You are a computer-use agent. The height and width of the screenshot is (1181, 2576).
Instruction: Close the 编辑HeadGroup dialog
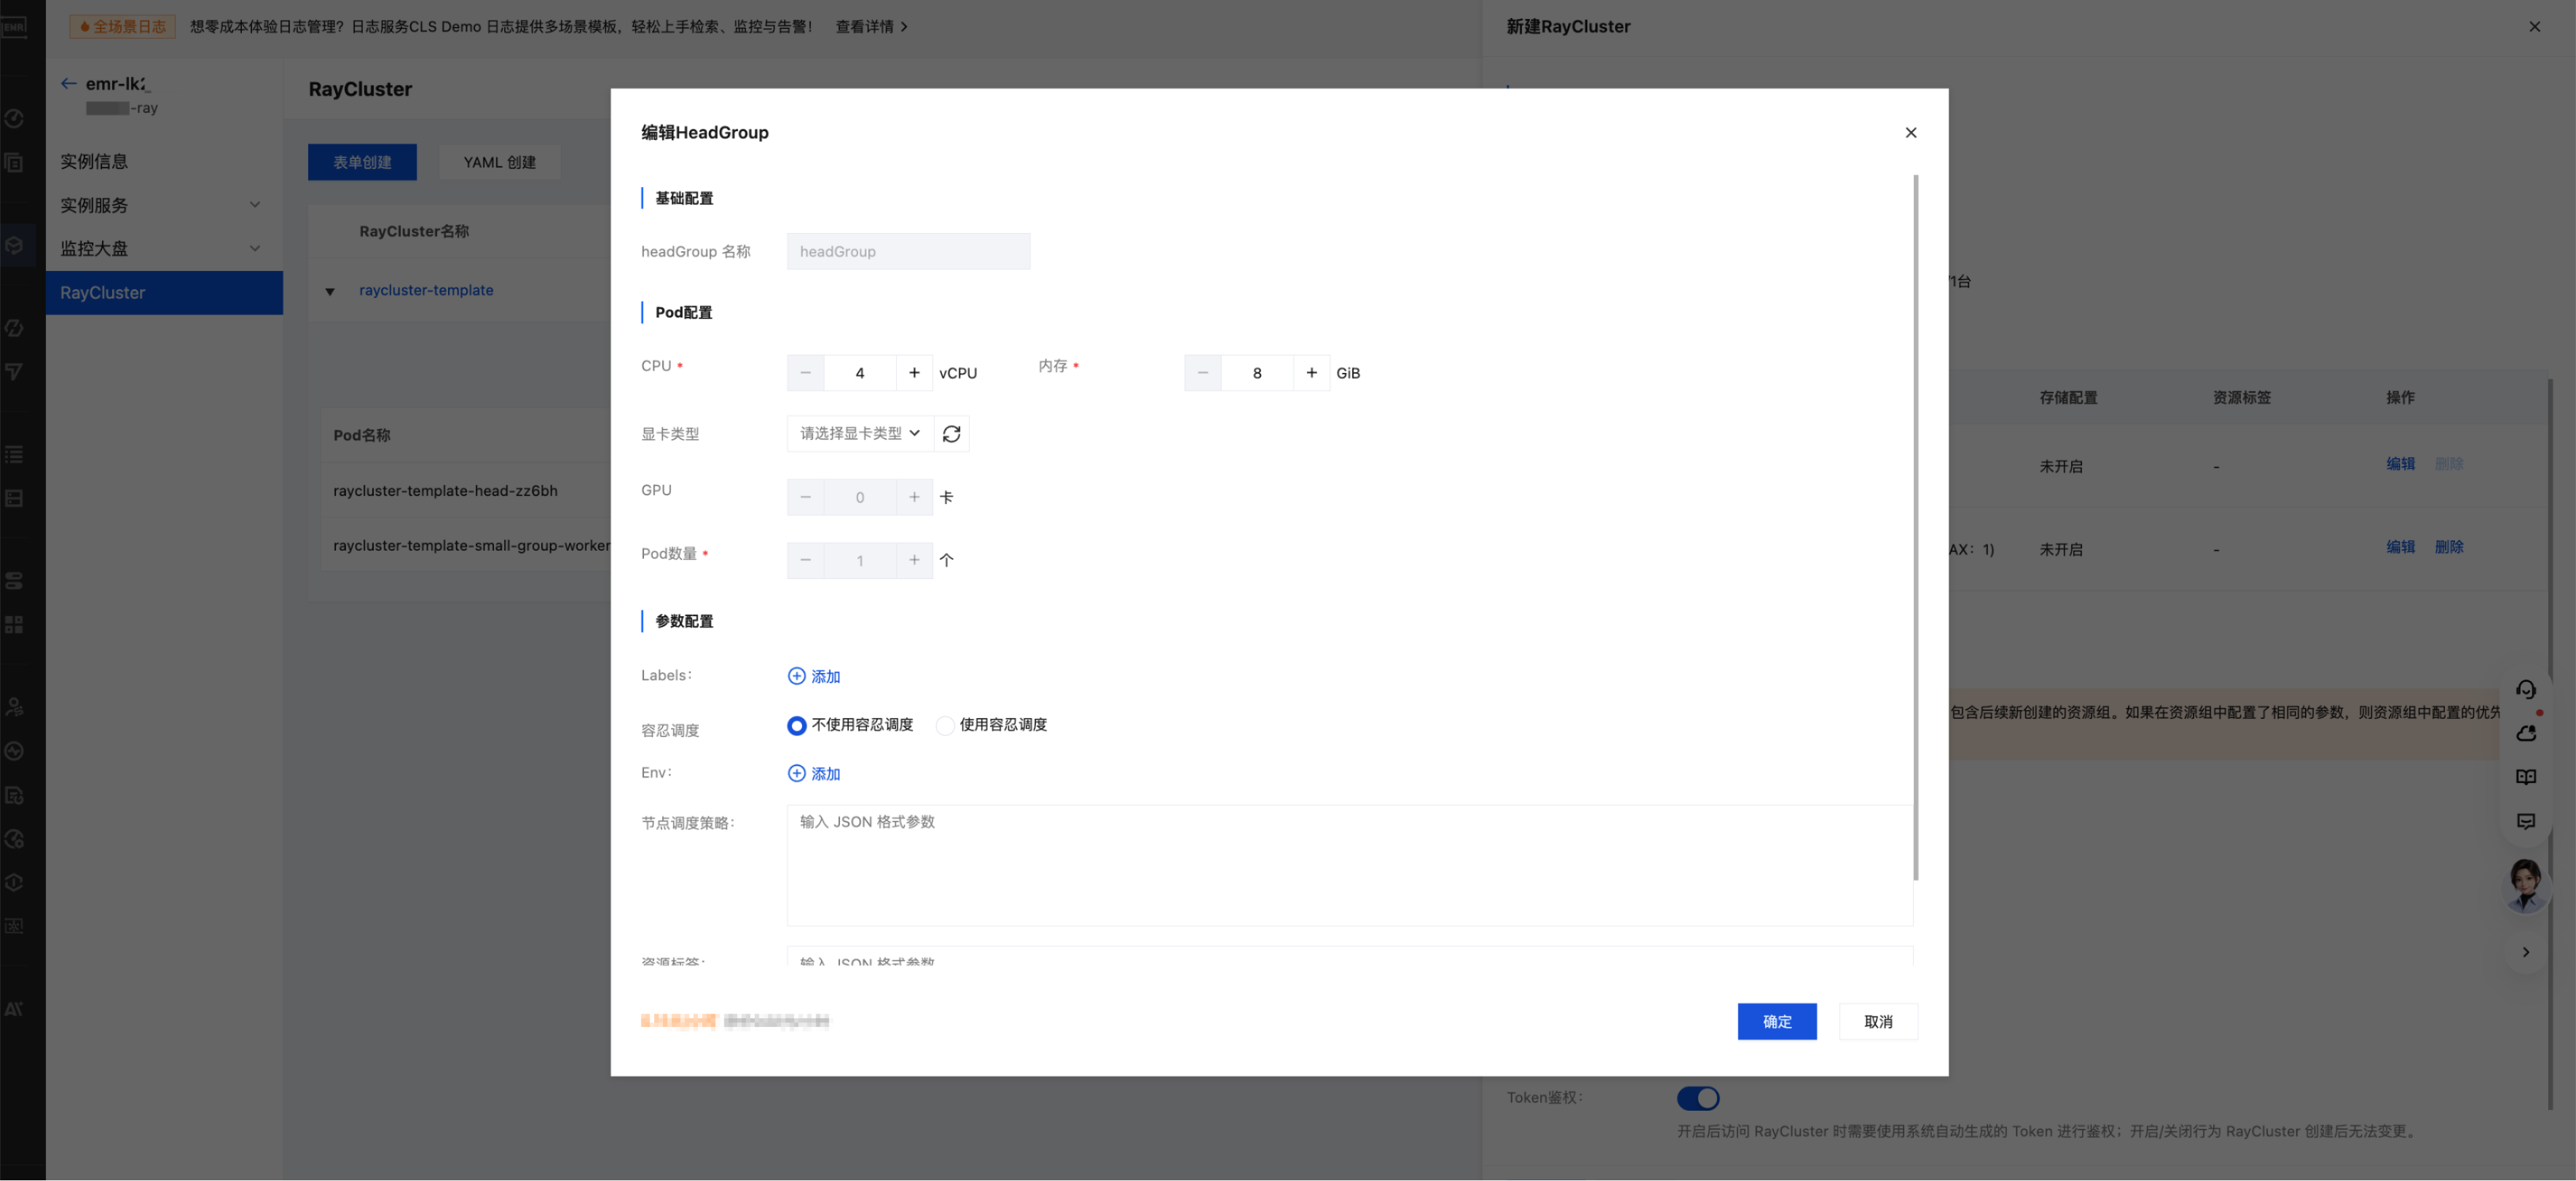tap(1911, 132)
